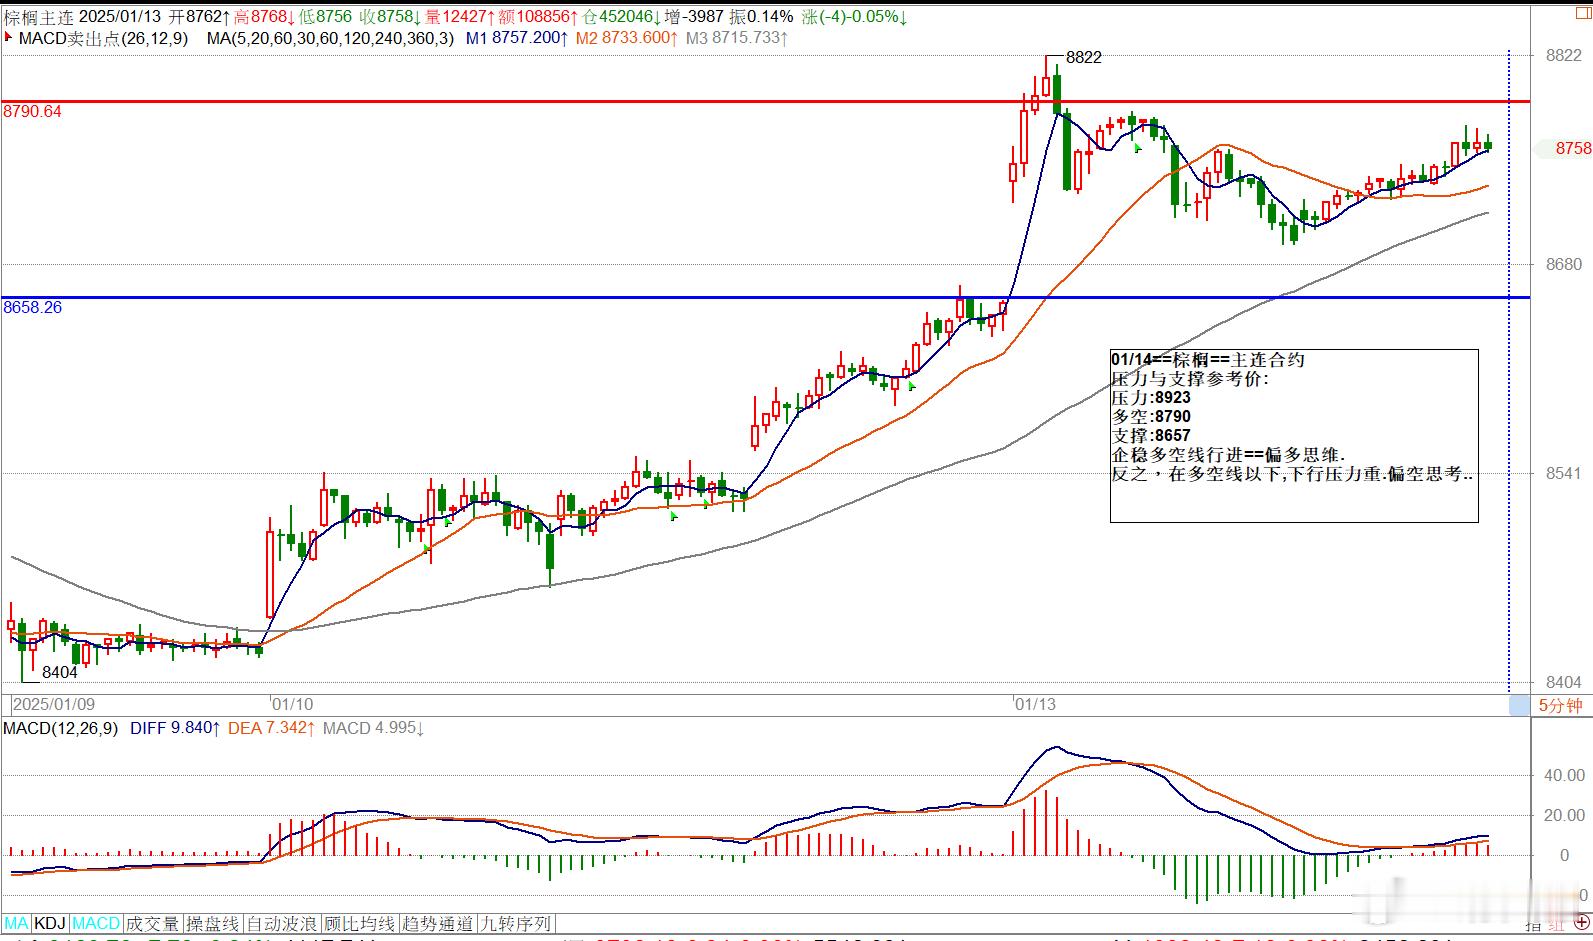Click the 8822 high price annotation
This screenshot has height=941, width=1593.
click(1084, 58)
